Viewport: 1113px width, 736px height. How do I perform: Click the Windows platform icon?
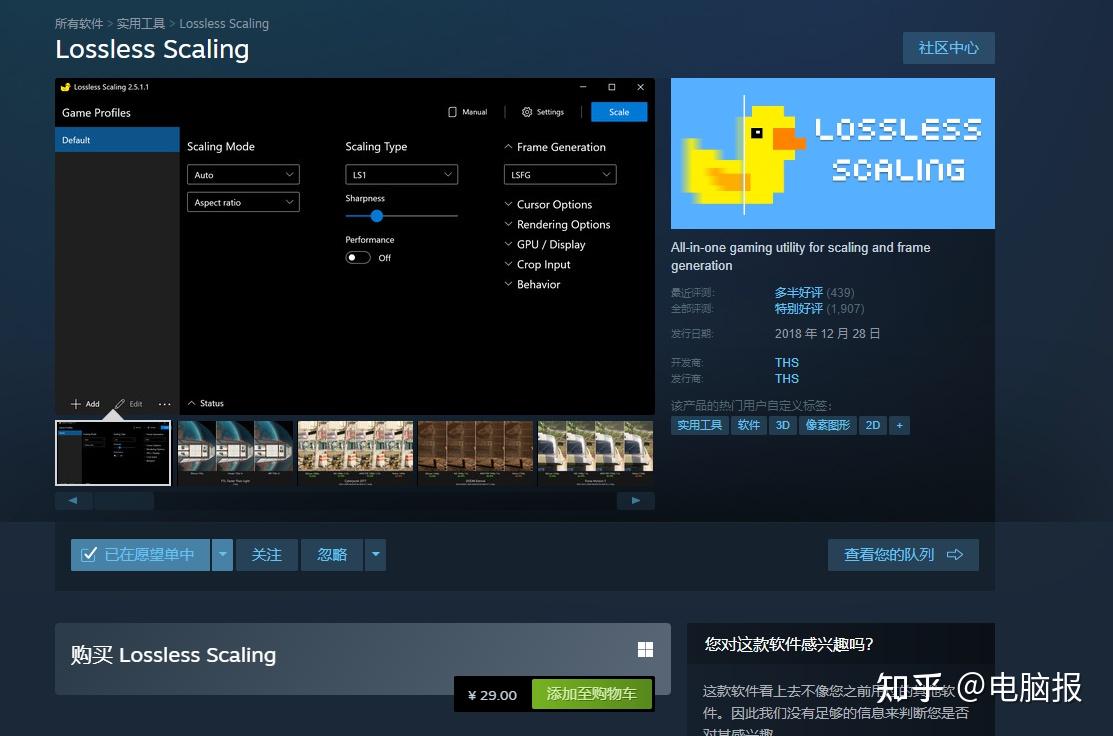pos(645,649)
